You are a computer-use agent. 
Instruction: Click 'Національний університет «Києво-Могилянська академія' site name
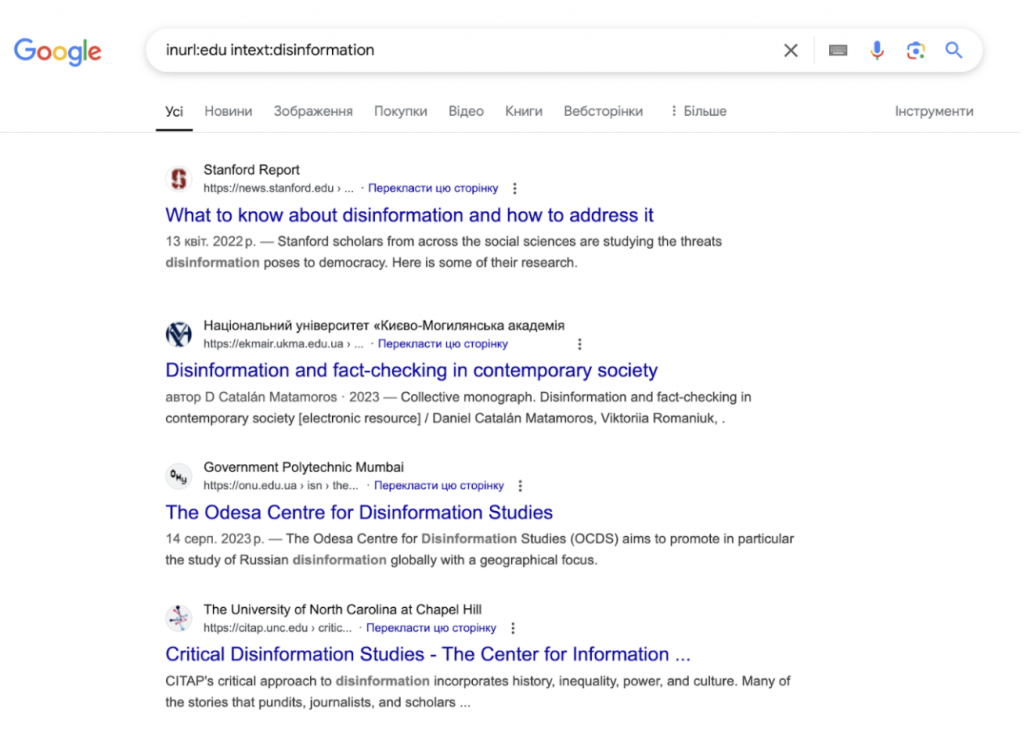384,325
